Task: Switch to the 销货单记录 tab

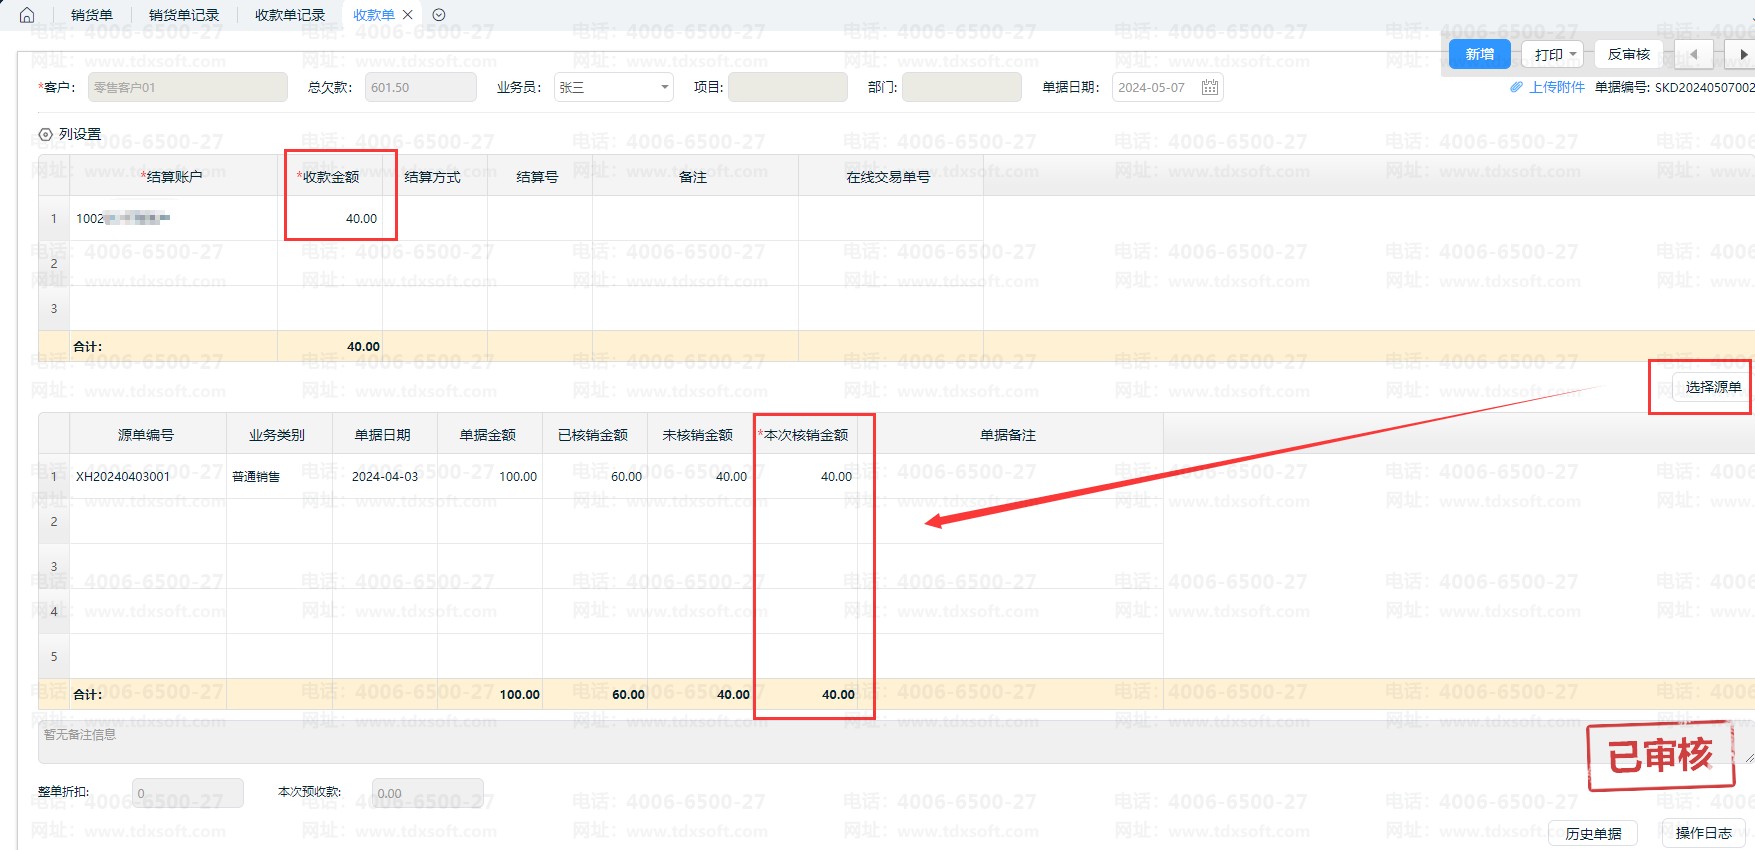Action: [x=184, y=15]
